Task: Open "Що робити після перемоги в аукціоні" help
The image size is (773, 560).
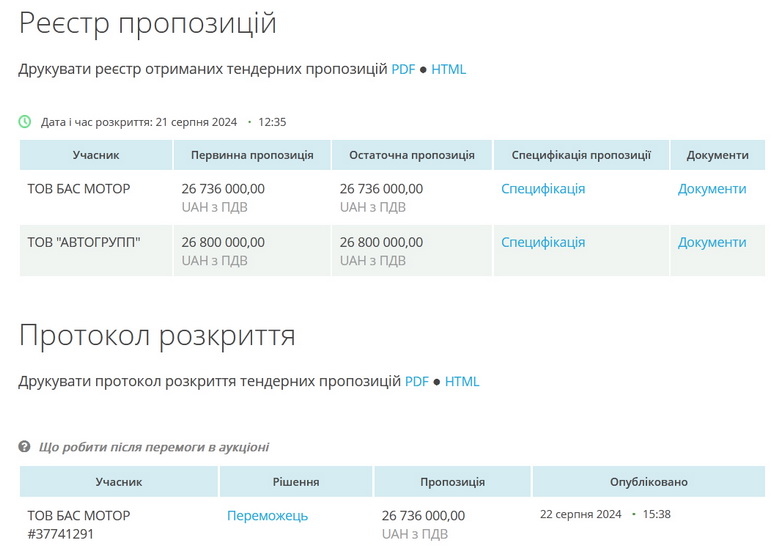Action: click(153, 447)
